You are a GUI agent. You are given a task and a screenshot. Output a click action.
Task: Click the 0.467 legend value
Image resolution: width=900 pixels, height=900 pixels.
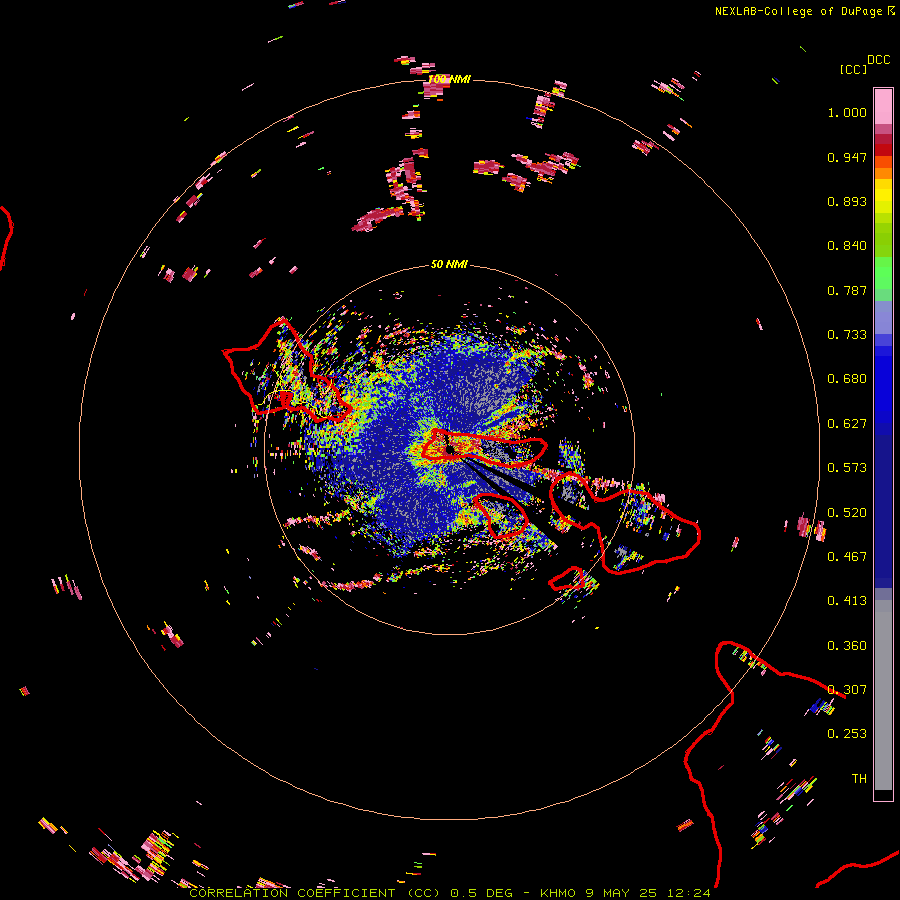847,557
